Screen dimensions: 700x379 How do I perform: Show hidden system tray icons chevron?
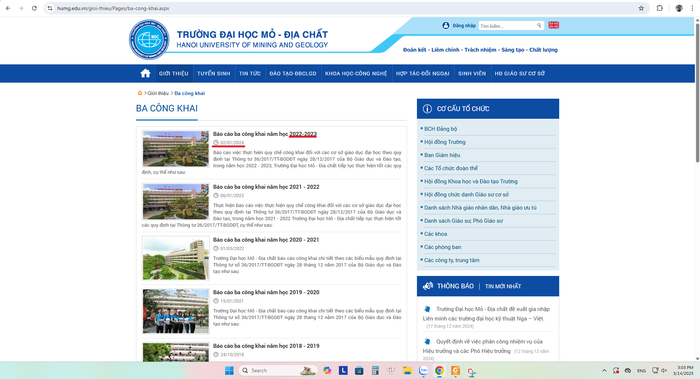[x=604, y=371]
